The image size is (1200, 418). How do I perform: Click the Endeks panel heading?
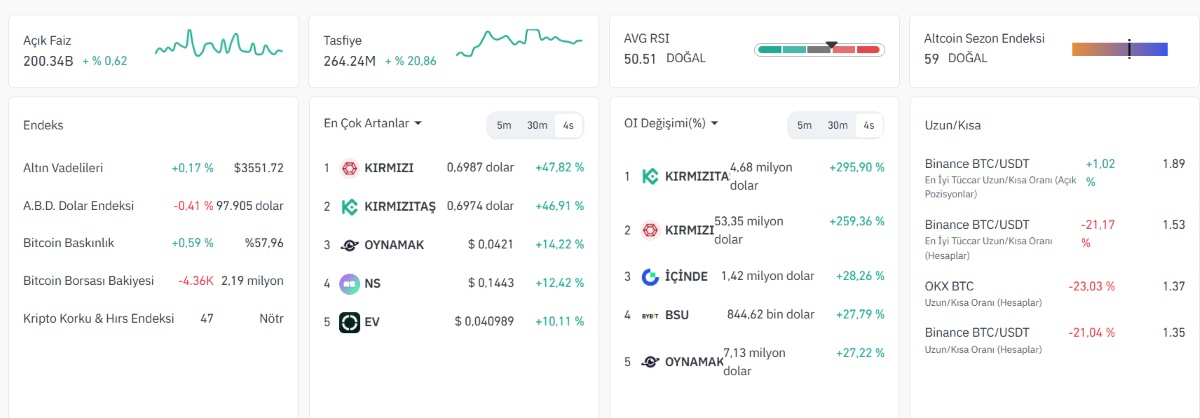tap(43, 125)
